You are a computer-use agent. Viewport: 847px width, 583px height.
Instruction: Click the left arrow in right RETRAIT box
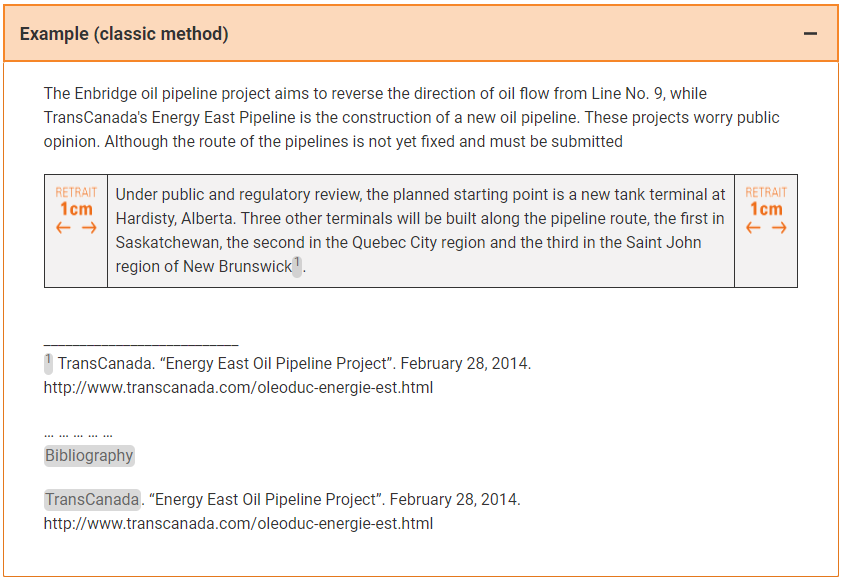(753, 228)
